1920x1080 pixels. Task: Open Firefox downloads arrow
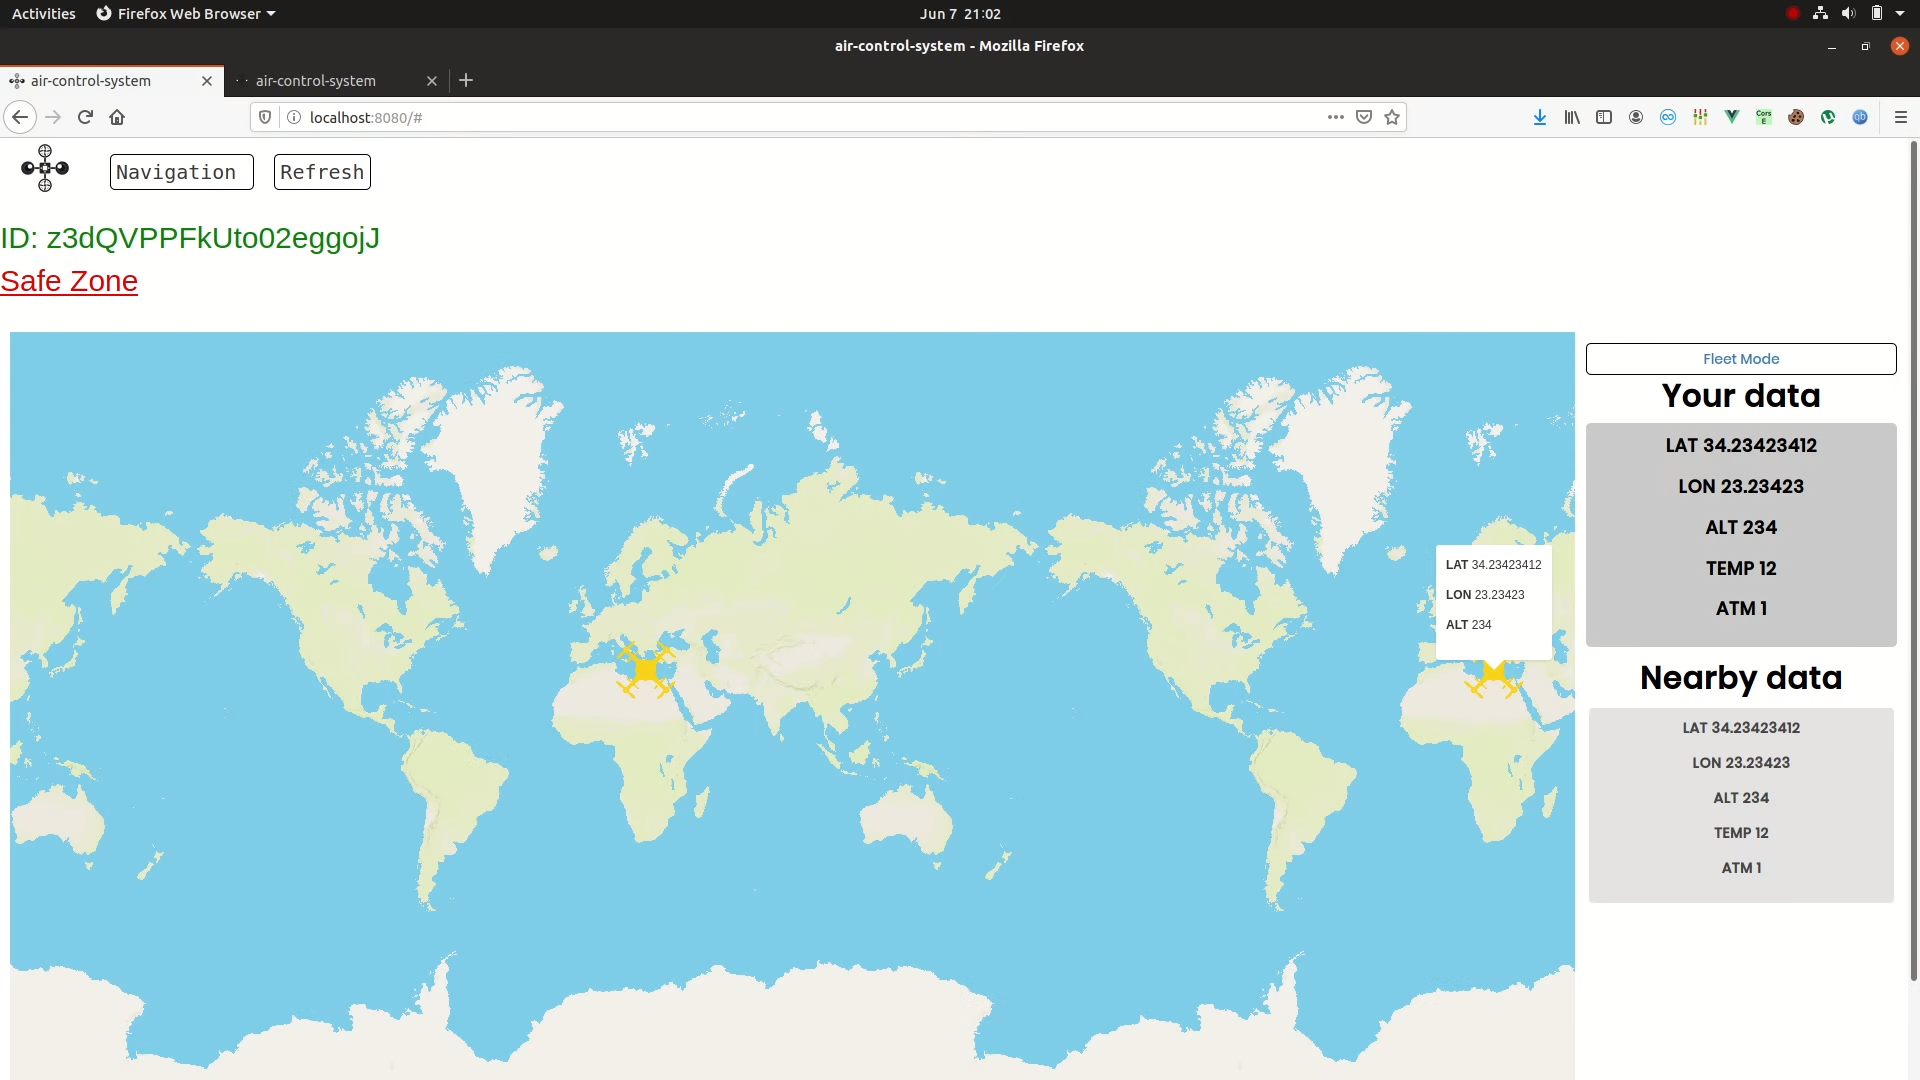point(1540,117)
